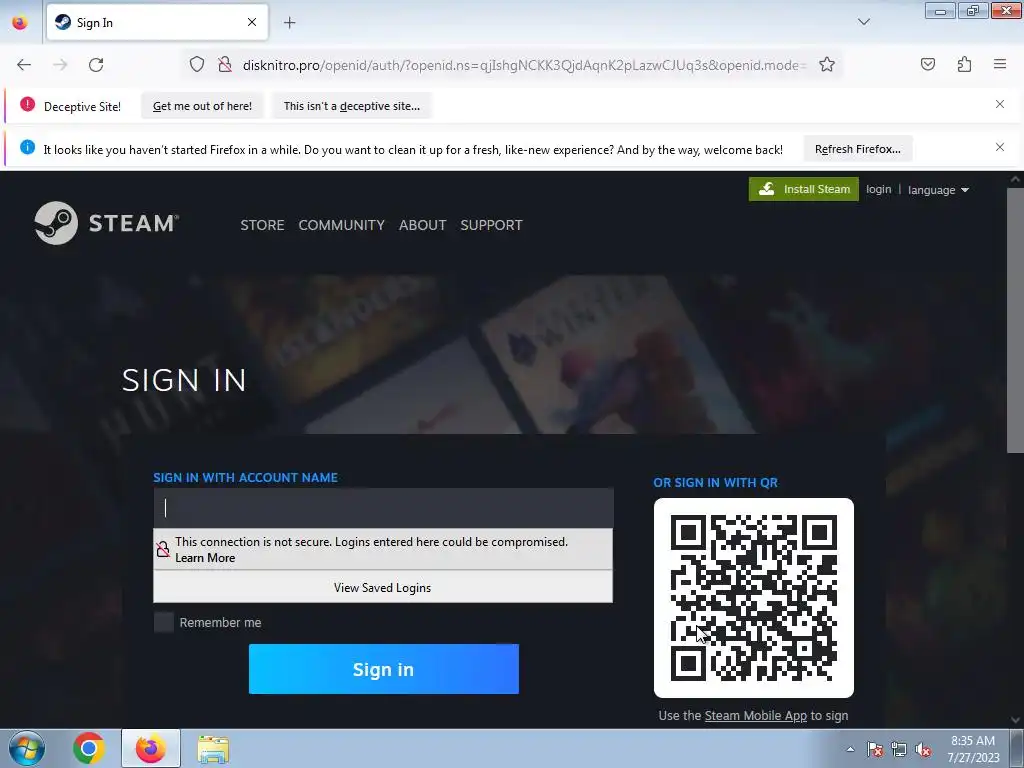Dismiss the Refresh Firefox notification bar
This screenshot has height=768, width=1024.
coord(1000,148)
